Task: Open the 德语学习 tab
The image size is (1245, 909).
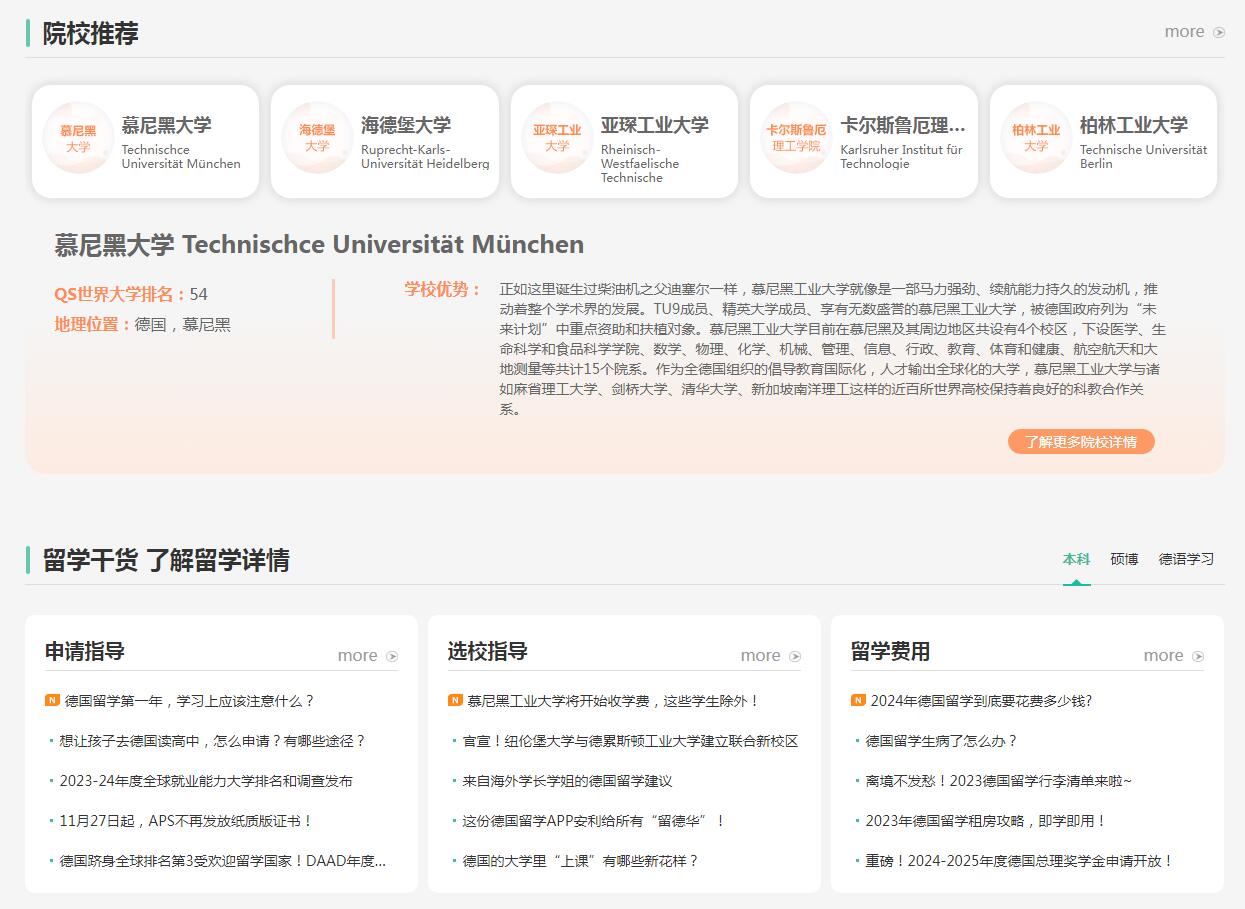Action: [x=1186, y=559]
